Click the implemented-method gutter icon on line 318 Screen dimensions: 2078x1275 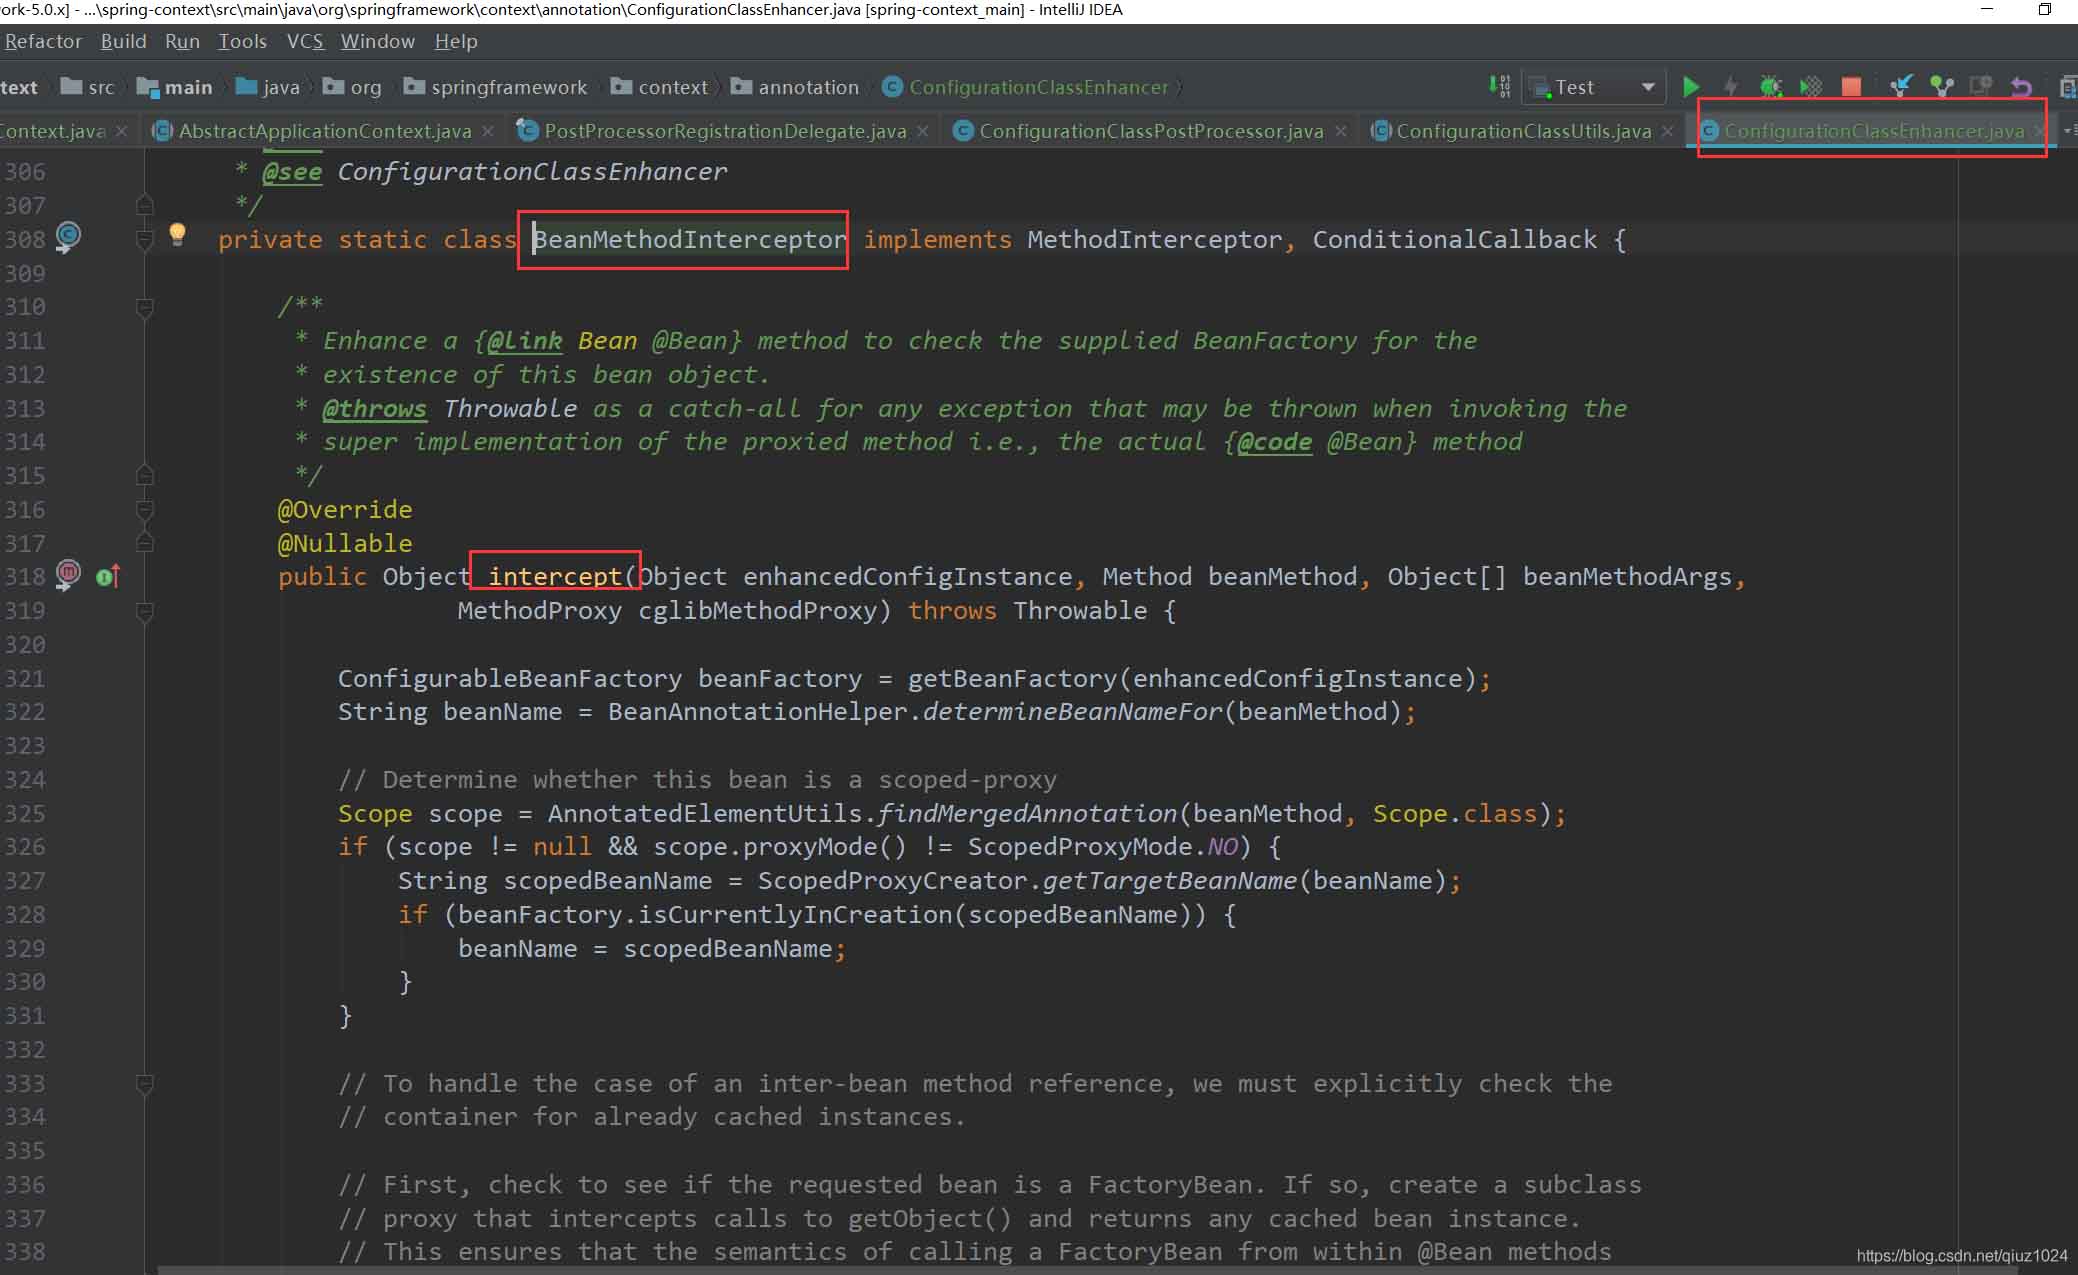tap(107, 577)
